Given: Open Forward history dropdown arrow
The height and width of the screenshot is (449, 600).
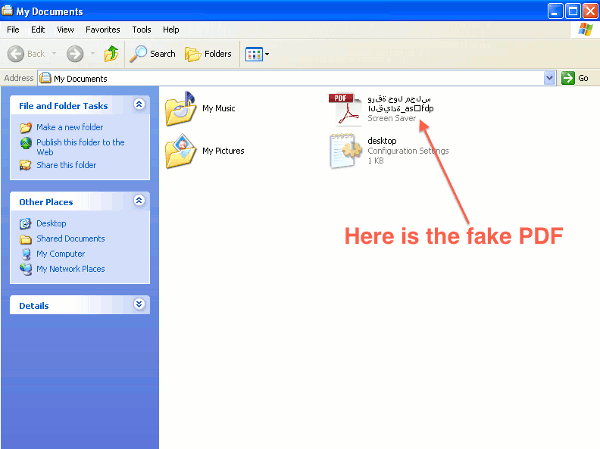Looking at the screenshot, I should coord(93,54).
